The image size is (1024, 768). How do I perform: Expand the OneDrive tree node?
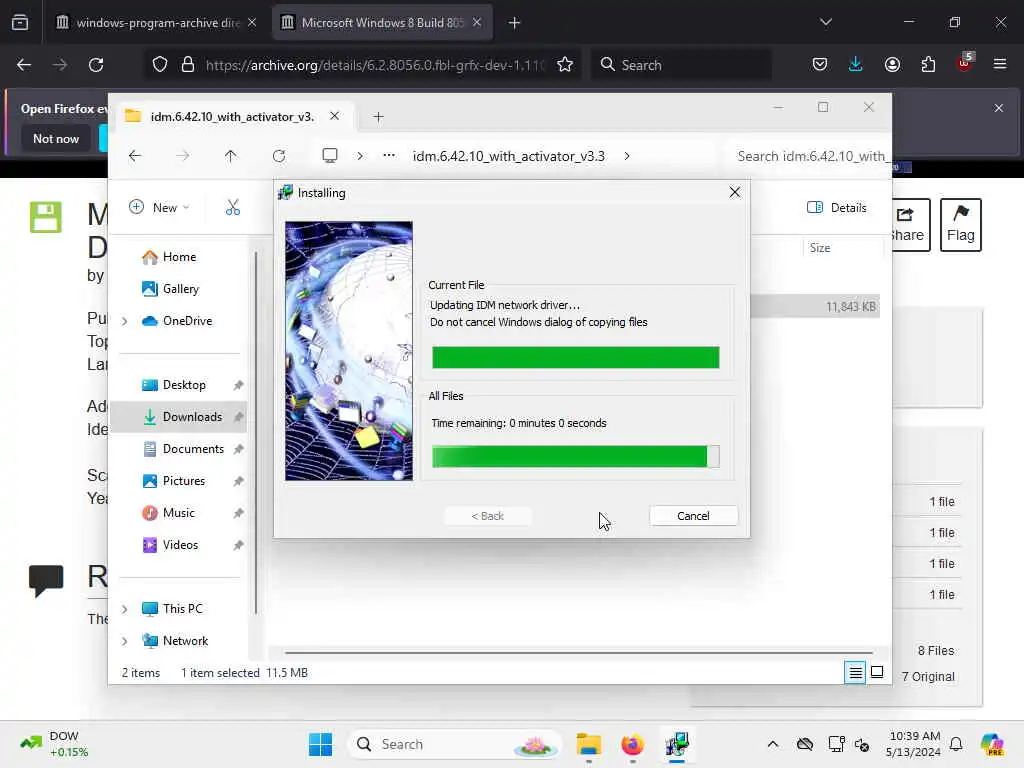(125, 321)
